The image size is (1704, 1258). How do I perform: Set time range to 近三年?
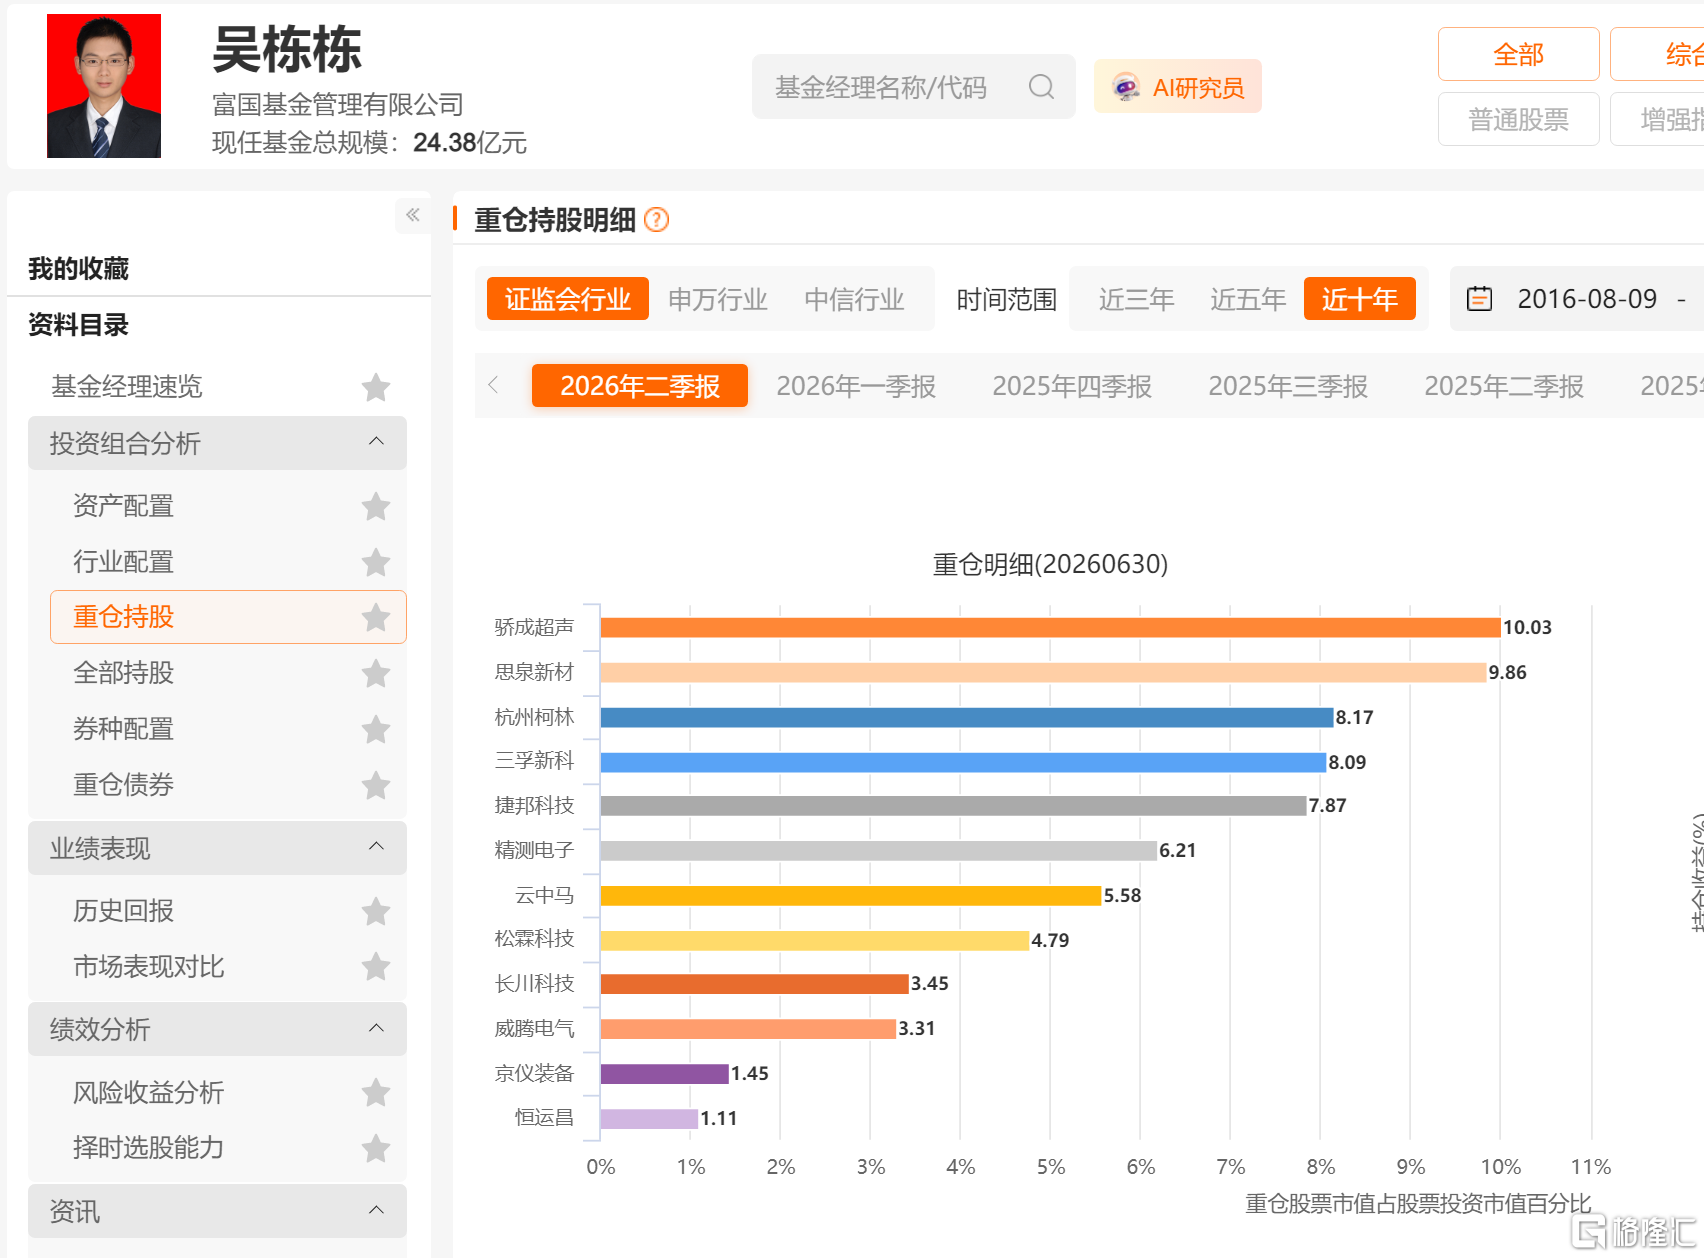(1136, 299)
